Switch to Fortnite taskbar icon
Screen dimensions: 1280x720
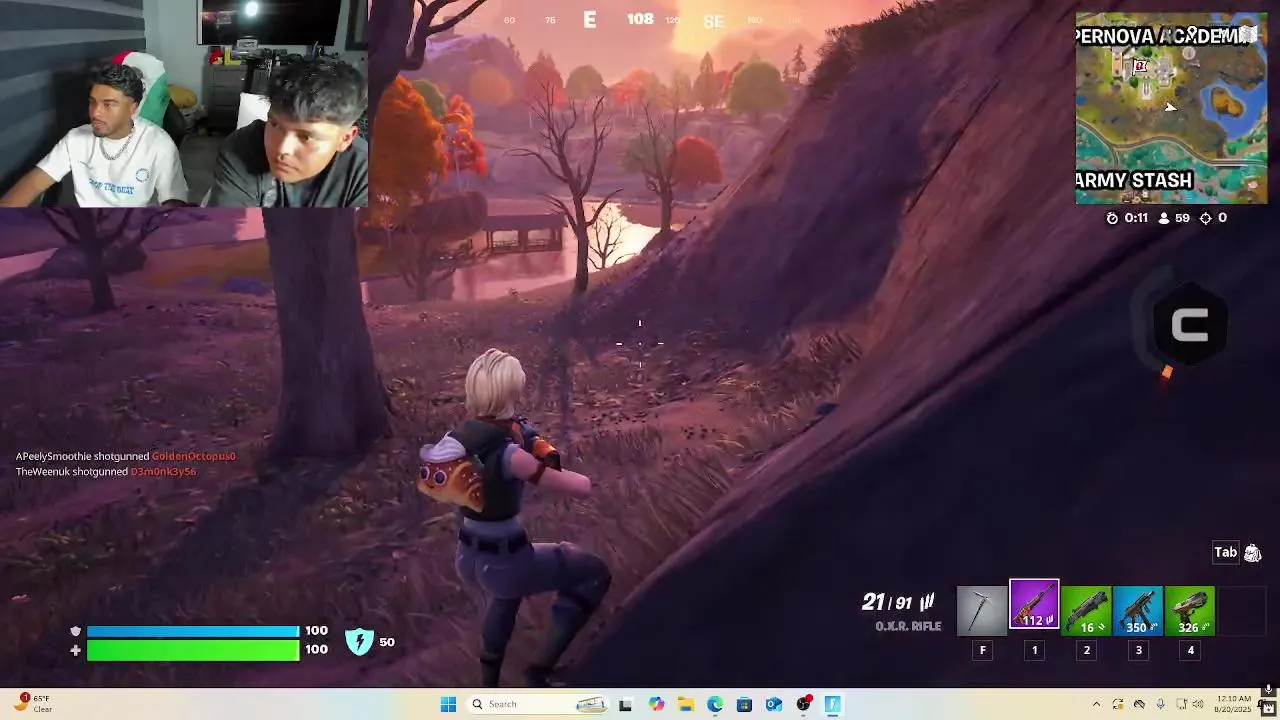click(832, 704)
